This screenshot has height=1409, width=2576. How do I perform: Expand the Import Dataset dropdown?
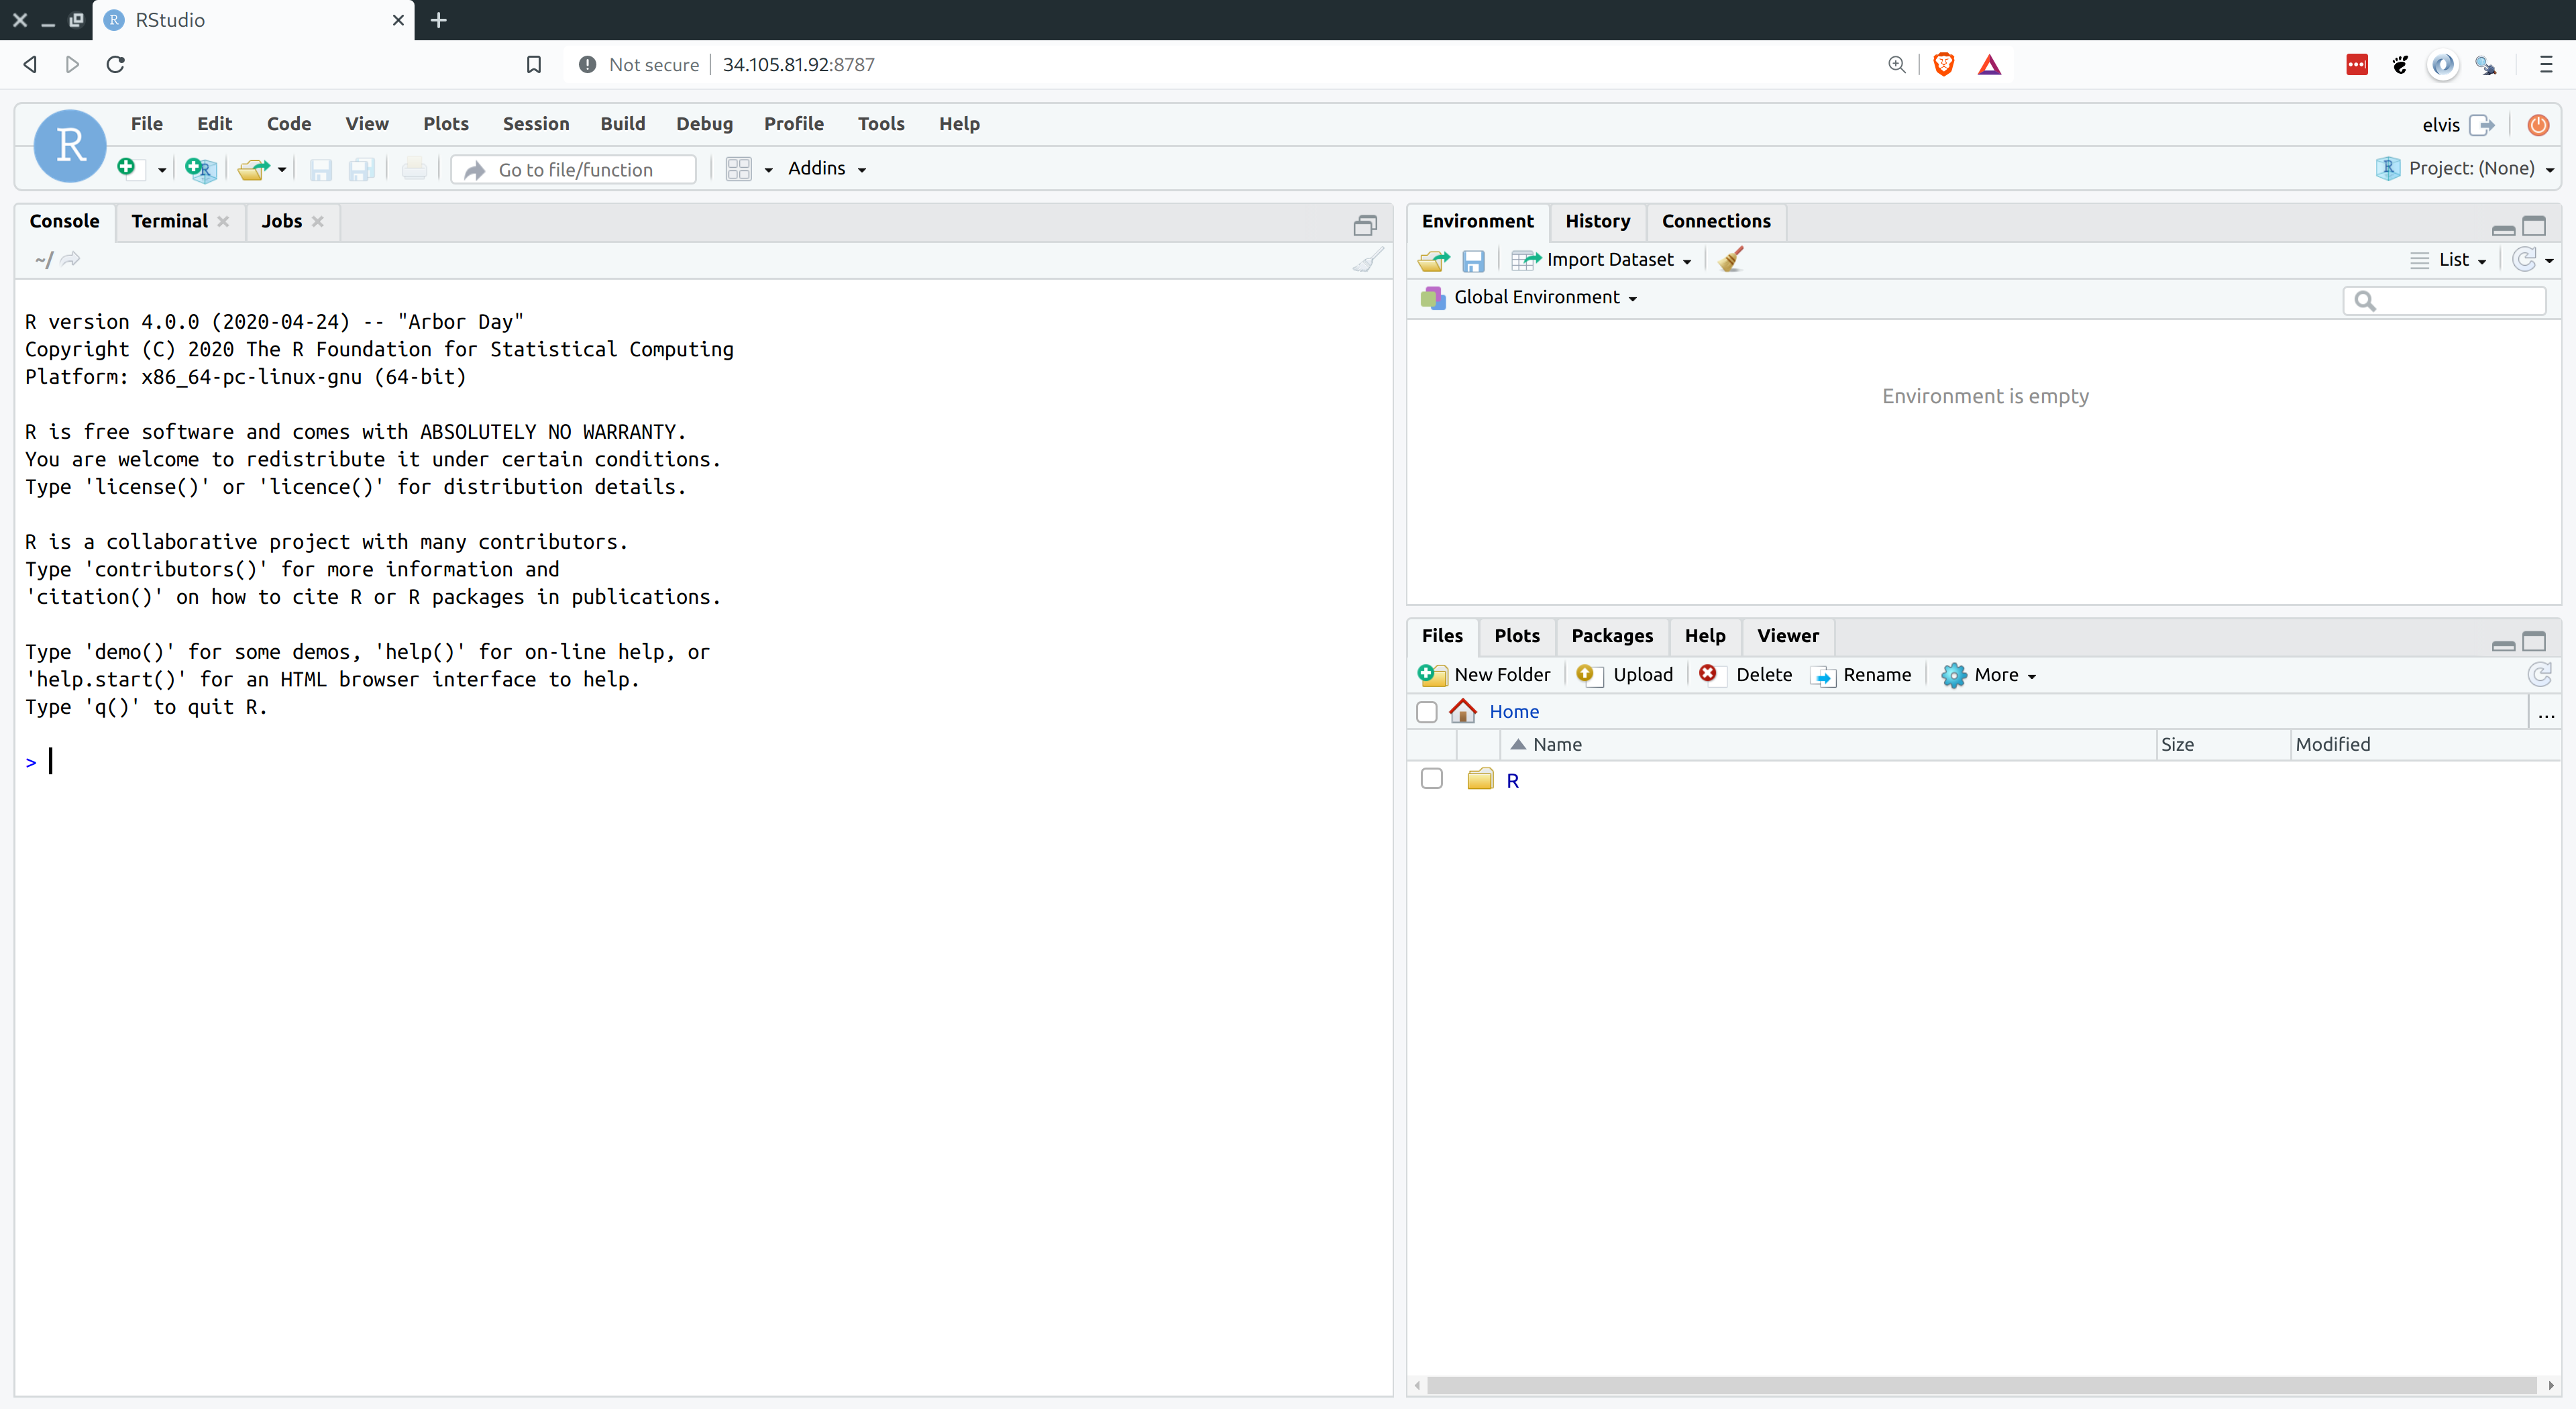(1602, 260)
